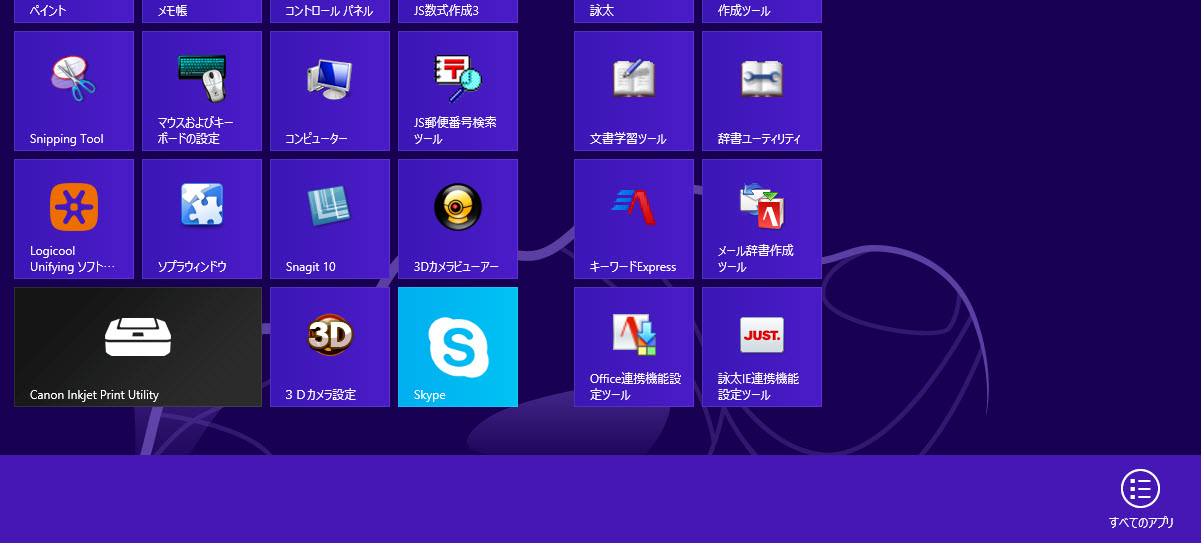
Task: Open the ソブラウィンドウ tile
Action: point(202,219)
